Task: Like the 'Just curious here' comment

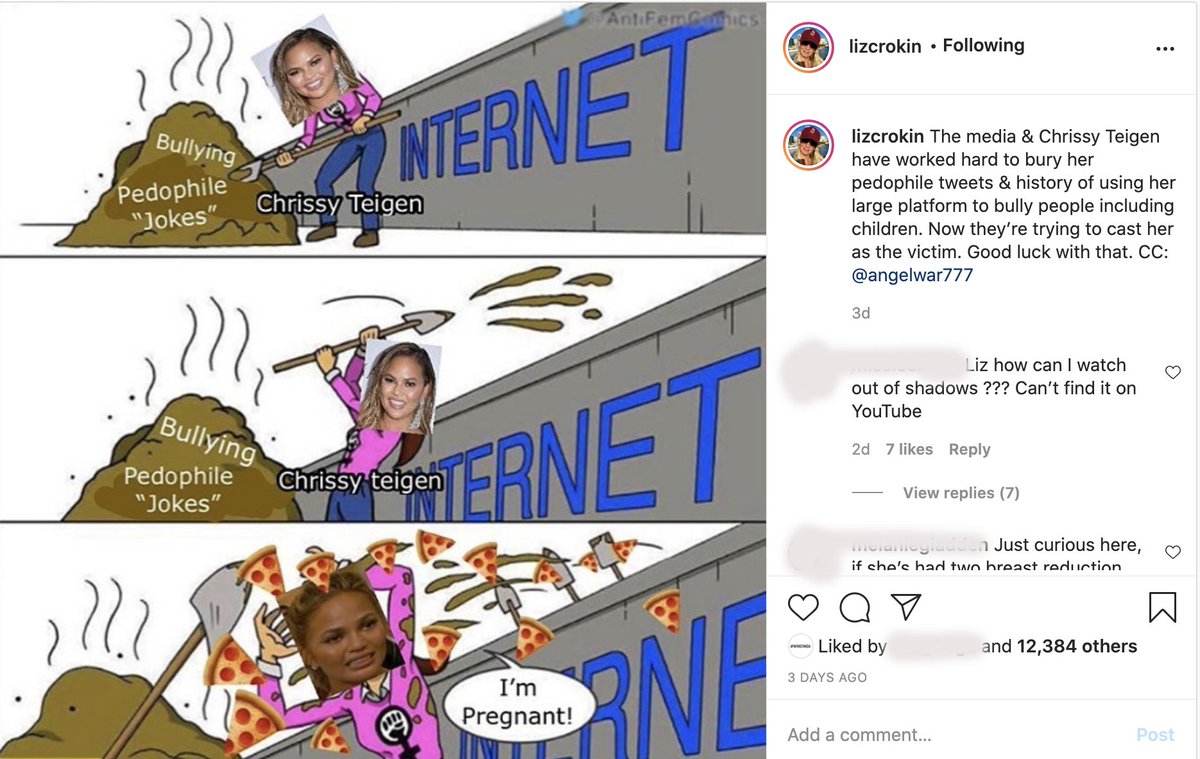Action: click(1173, 552)
